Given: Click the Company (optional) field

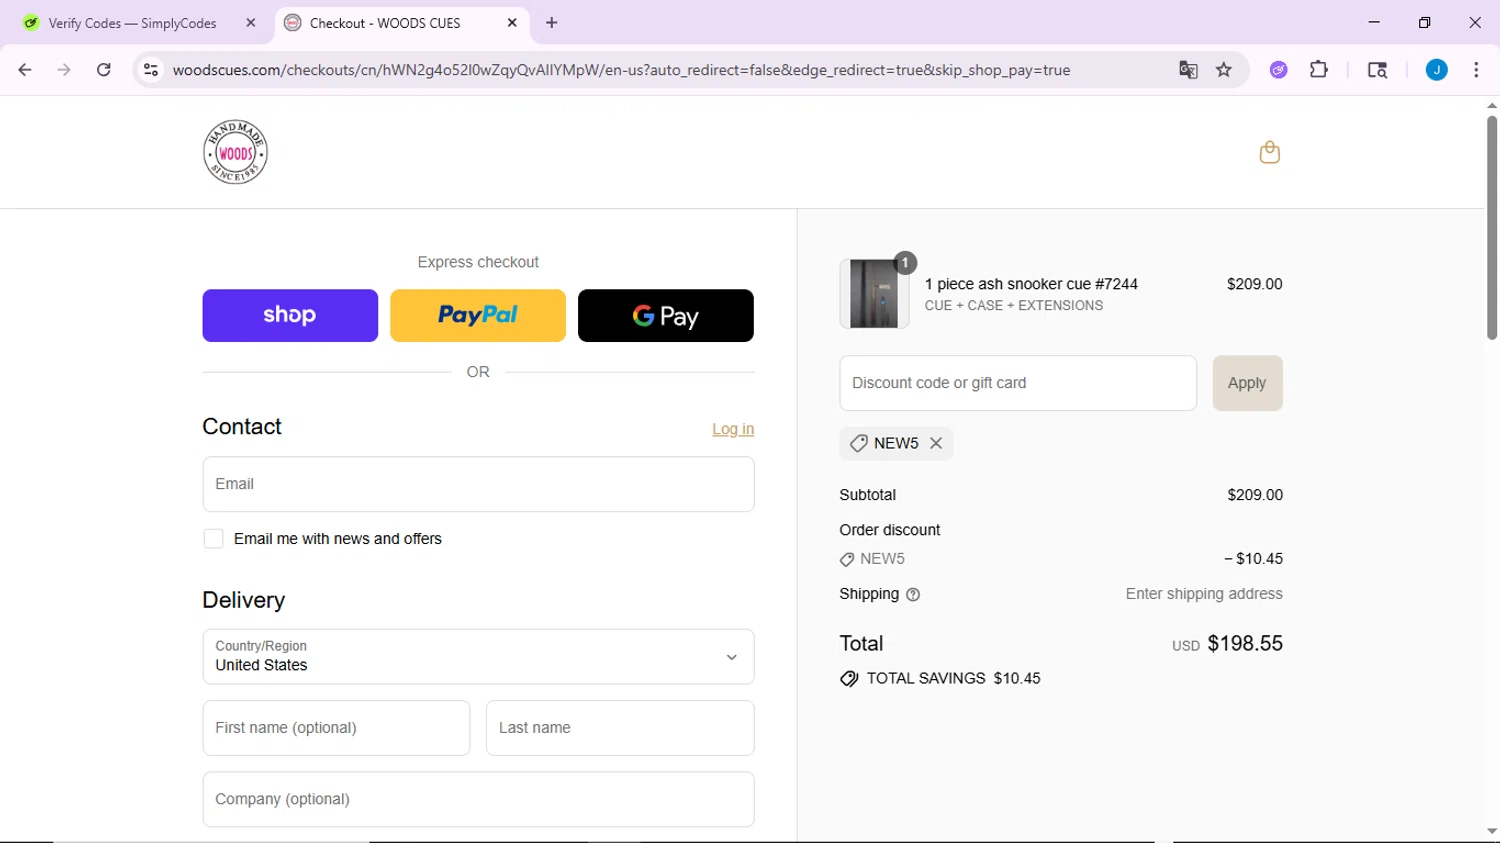Looking at the screenshot, I should click(478, 799).
